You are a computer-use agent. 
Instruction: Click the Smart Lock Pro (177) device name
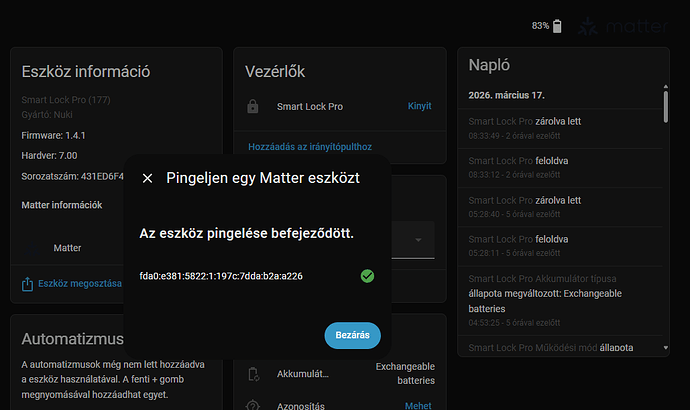67,100
